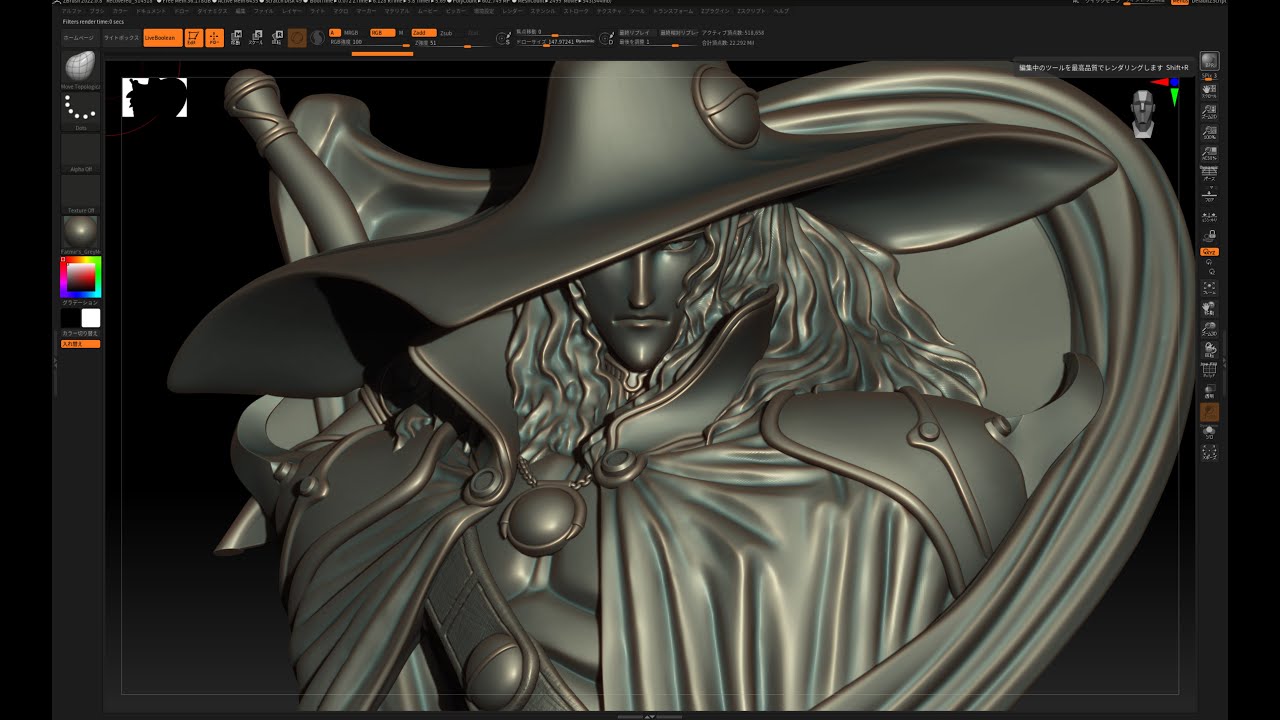Click the ライトボックス (LightBox) button
This screenshot has height=720, width=1280.
[121, 38]
